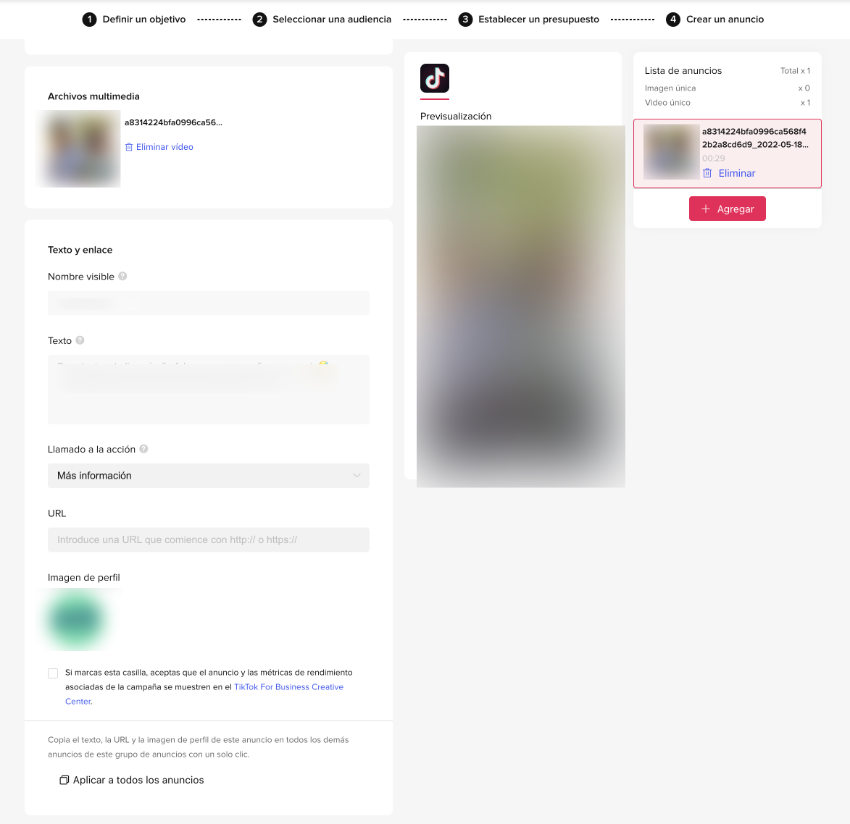Image resolution: width=850 pixels, height=824 pixels.
Task: Click the uploaded video thumbnail in Archivos multimedia
Action: click(x=81, y=149)
